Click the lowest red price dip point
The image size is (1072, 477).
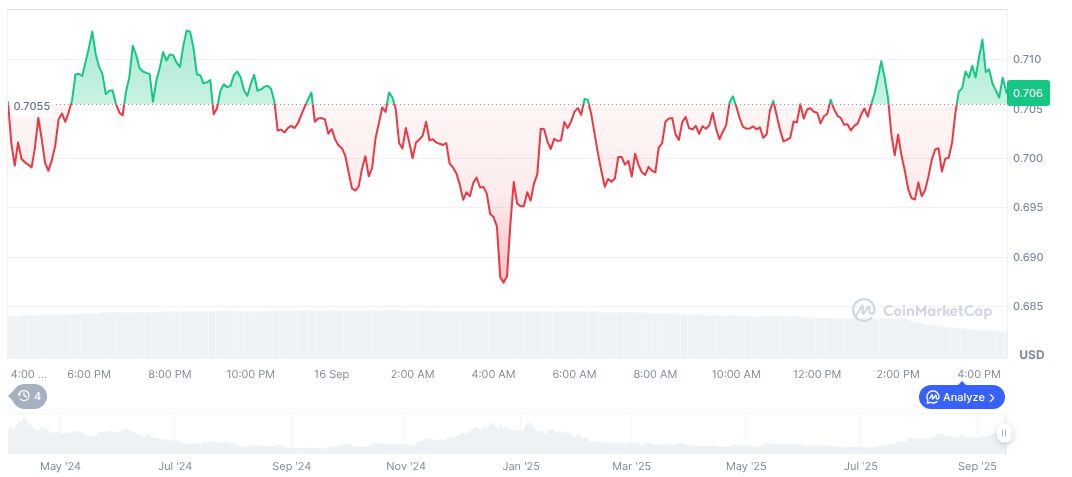click(503, 282)
